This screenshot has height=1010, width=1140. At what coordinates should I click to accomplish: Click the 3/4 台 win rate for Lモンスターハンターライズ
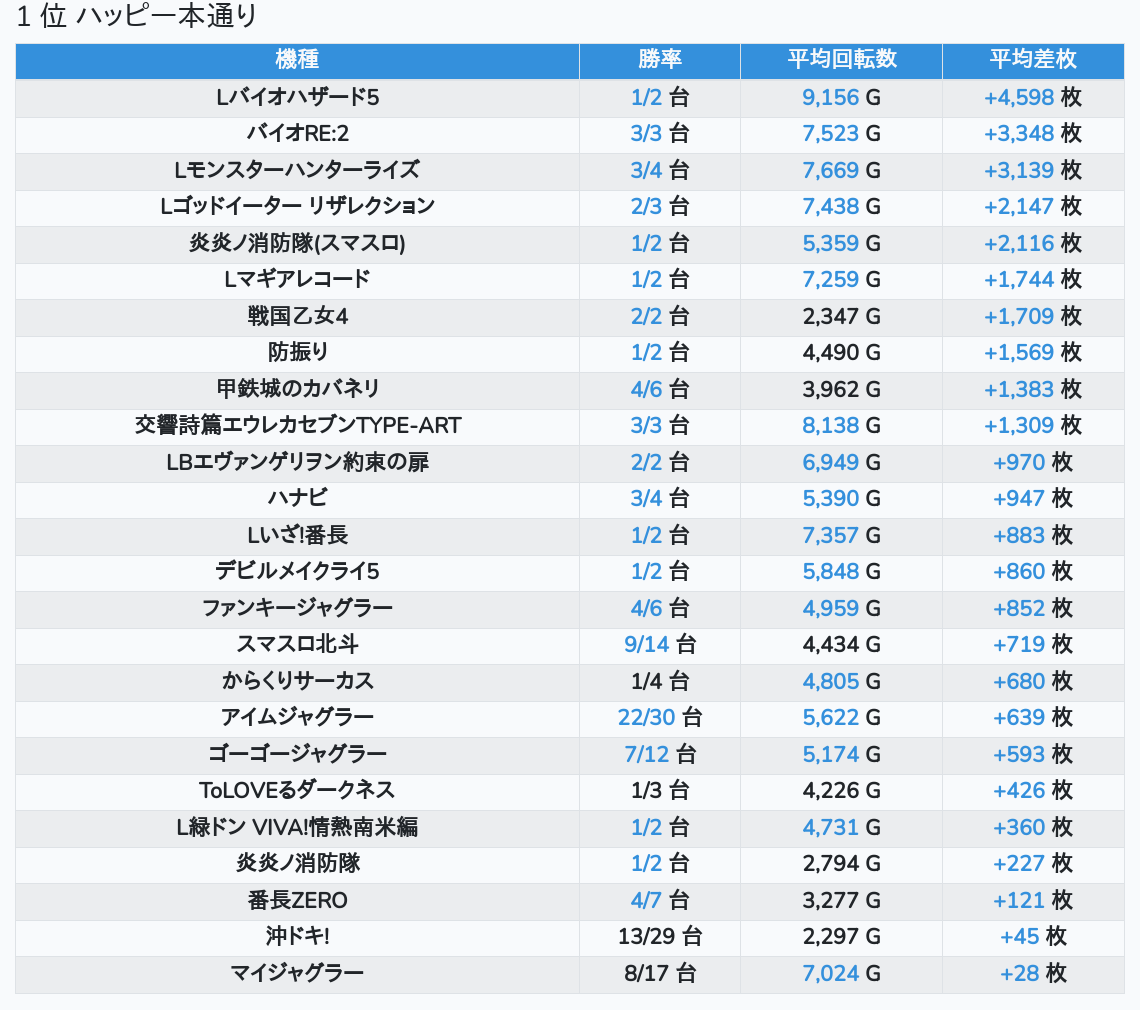(x=659, y=170)
